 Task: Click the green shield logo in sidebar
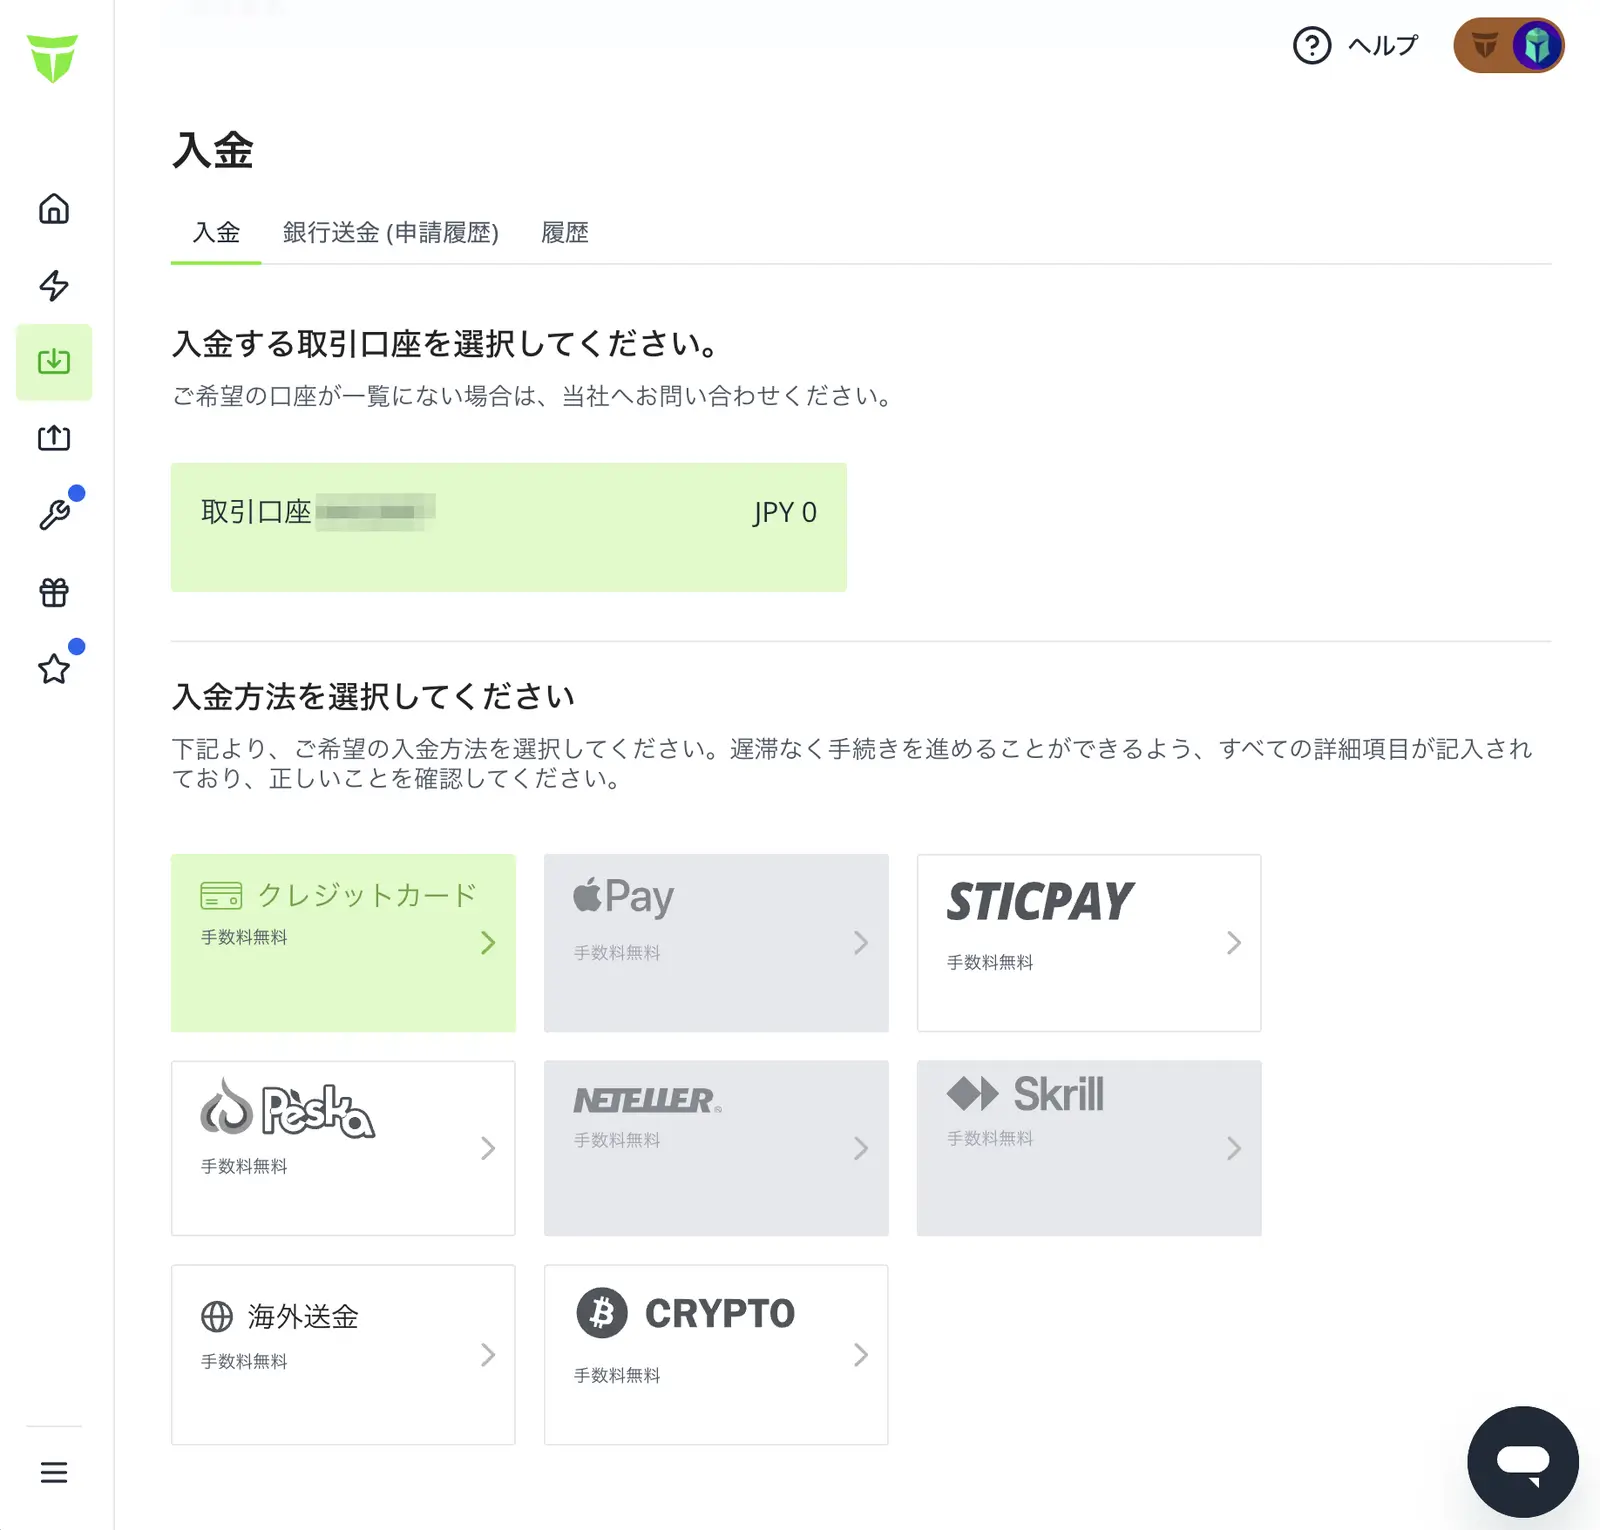point(52,58)
